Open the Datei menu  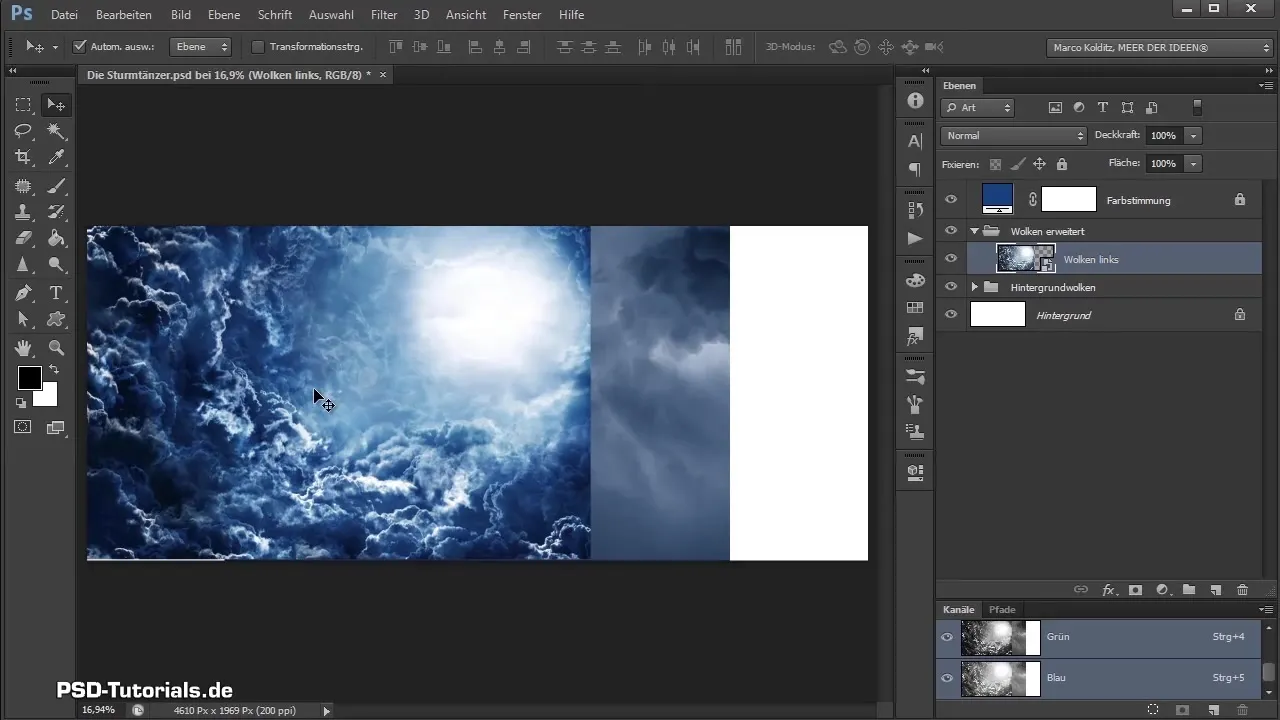pyautogui.click(x=64, y=15)
